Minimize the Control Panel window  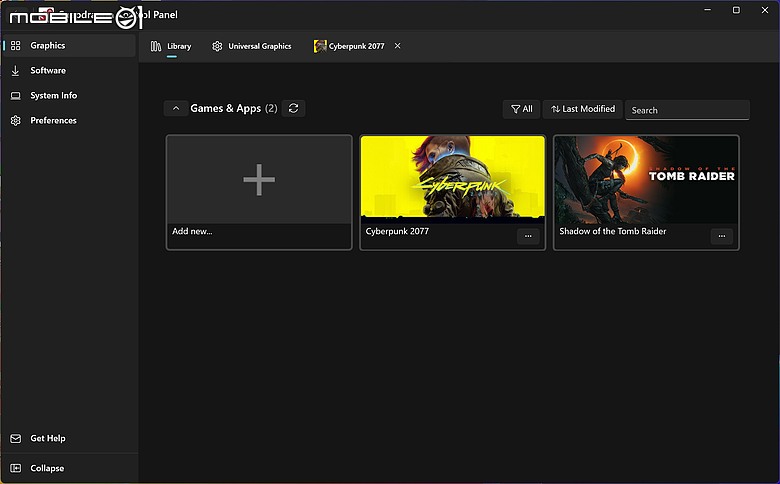[707, 10]
